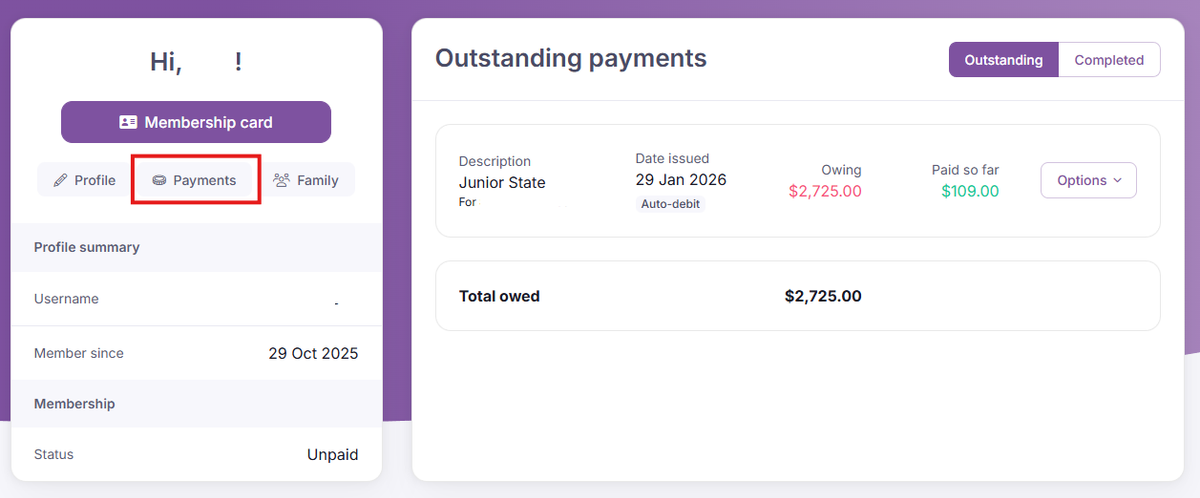The height and width of the screenshot is (498, 1200).
Task: Click the Unpaid membership status
Action: tap(332, 454)
